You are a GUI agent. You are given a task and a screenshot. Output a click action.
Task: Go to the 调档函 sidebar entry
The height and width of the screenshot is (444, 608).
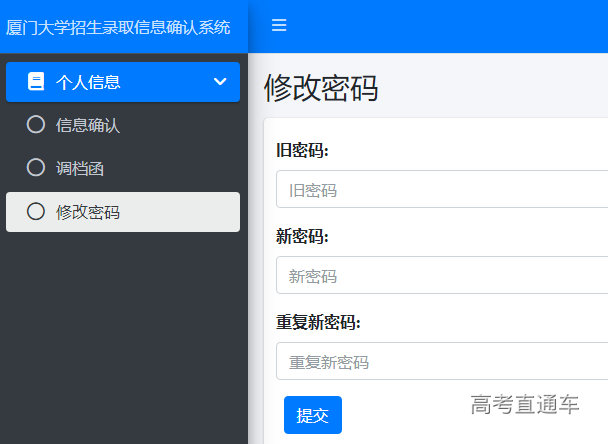[80, 168]
